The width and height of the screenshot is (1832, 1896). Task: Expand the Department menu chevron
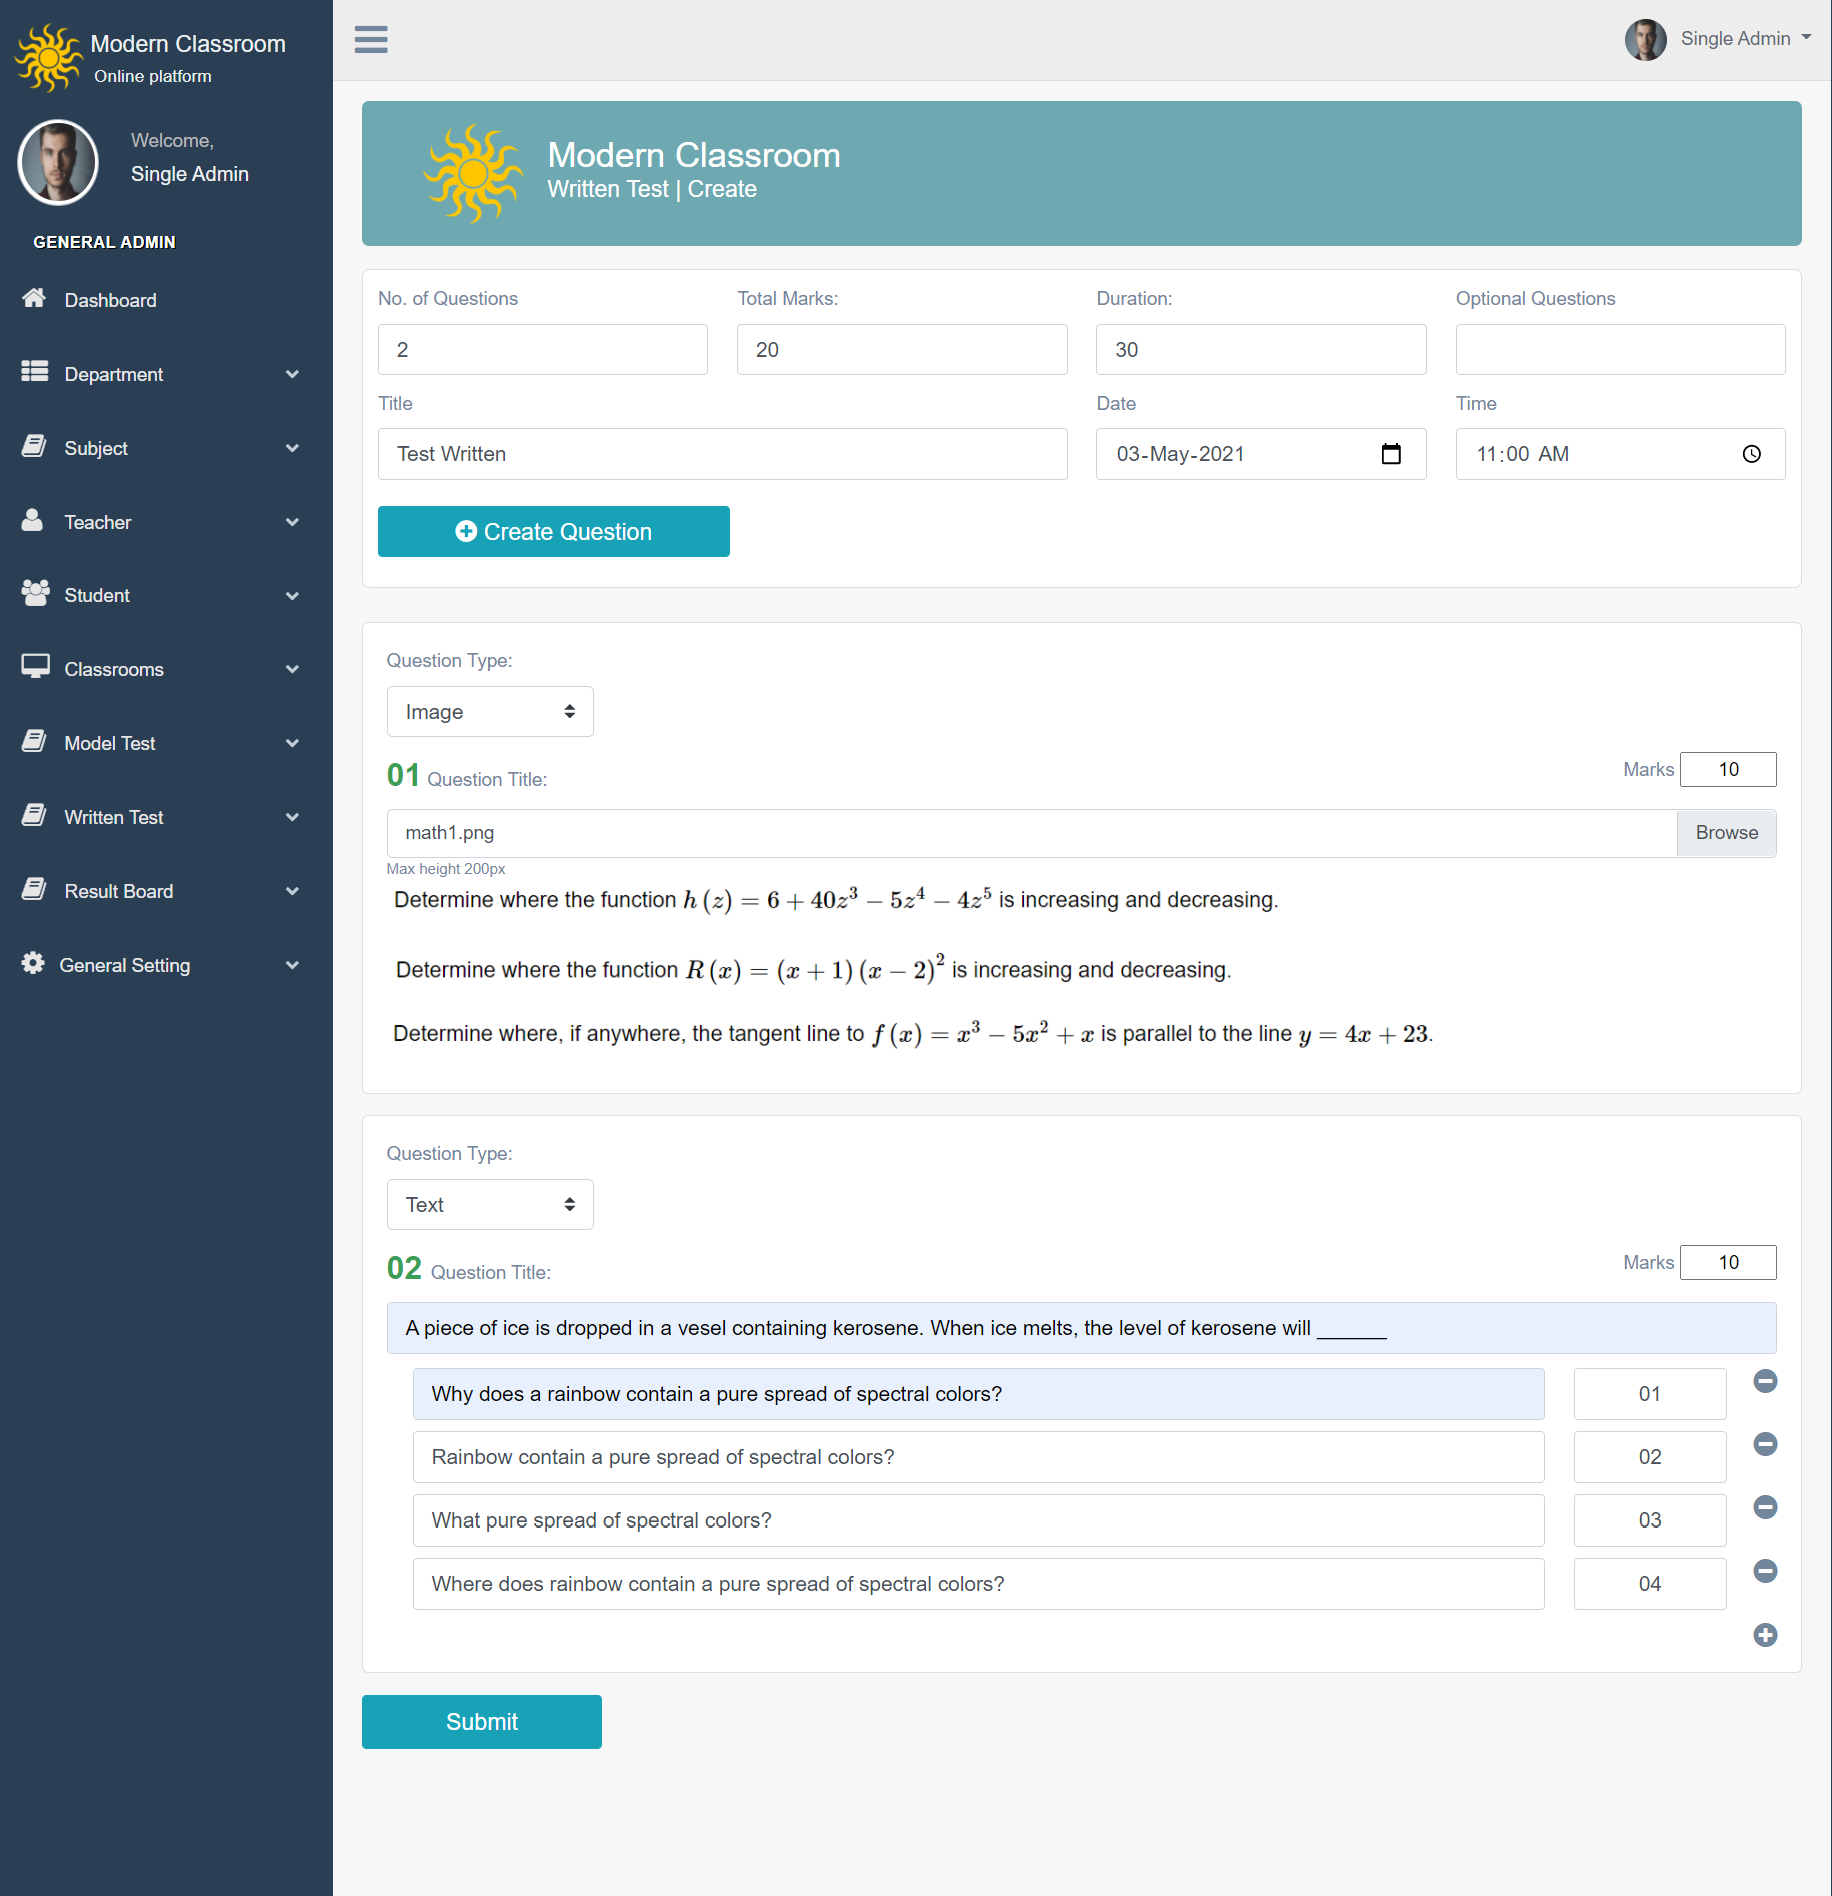[292, 374]
